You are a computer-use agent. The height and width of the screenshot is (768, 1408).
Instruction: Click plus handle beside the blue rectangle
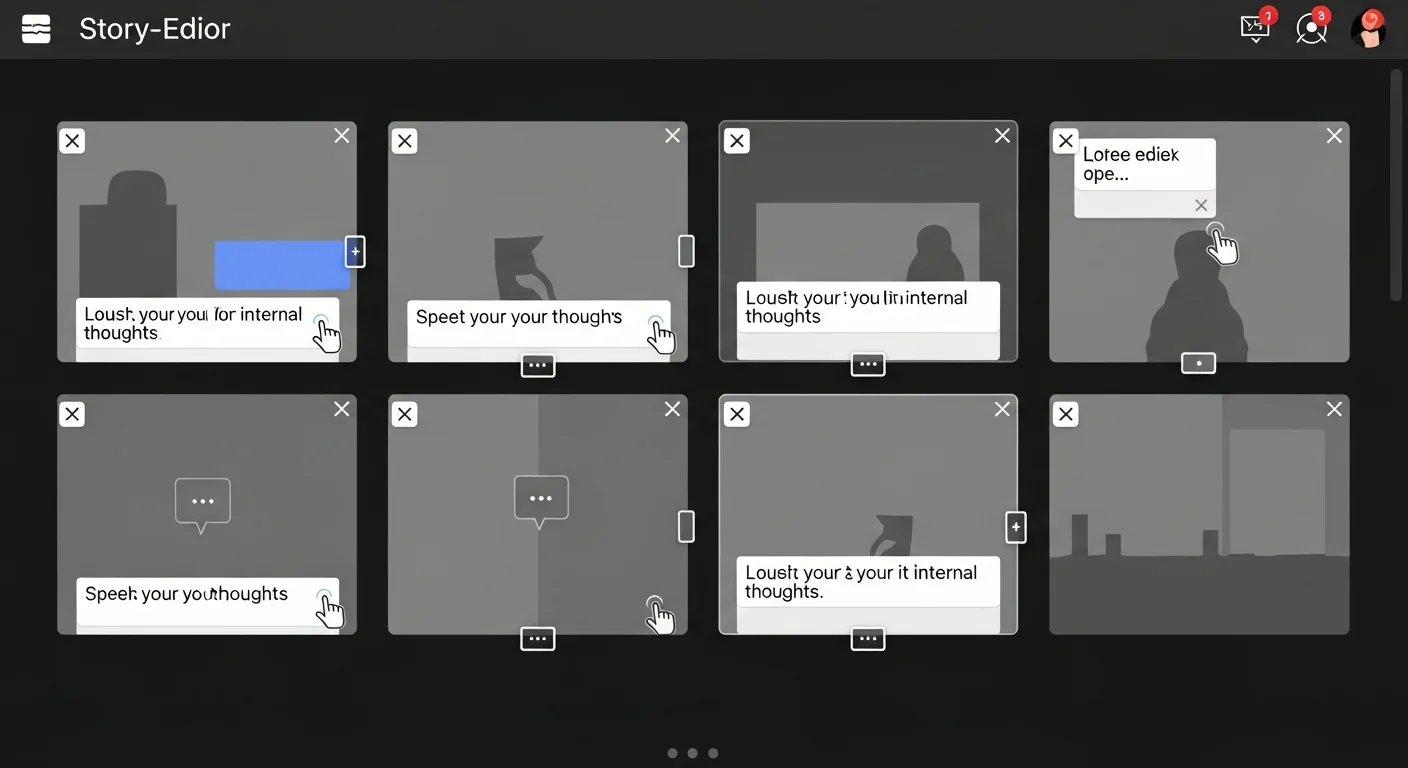(x=355, y=252)
